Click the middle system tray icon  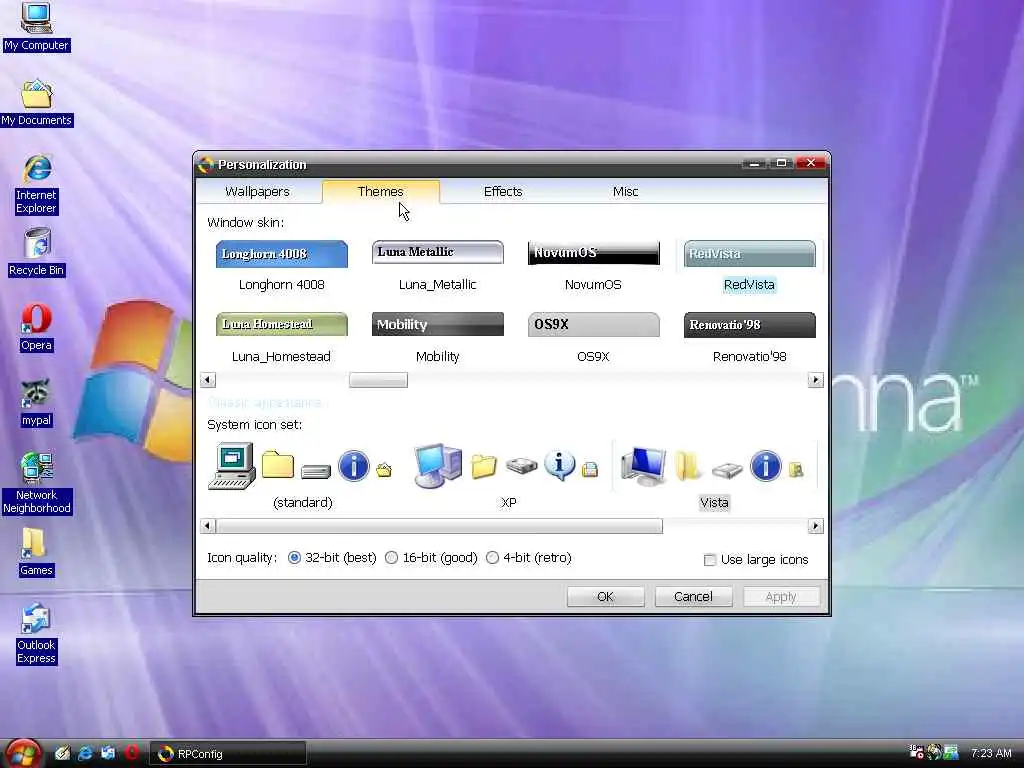click(x=934, y=752)
